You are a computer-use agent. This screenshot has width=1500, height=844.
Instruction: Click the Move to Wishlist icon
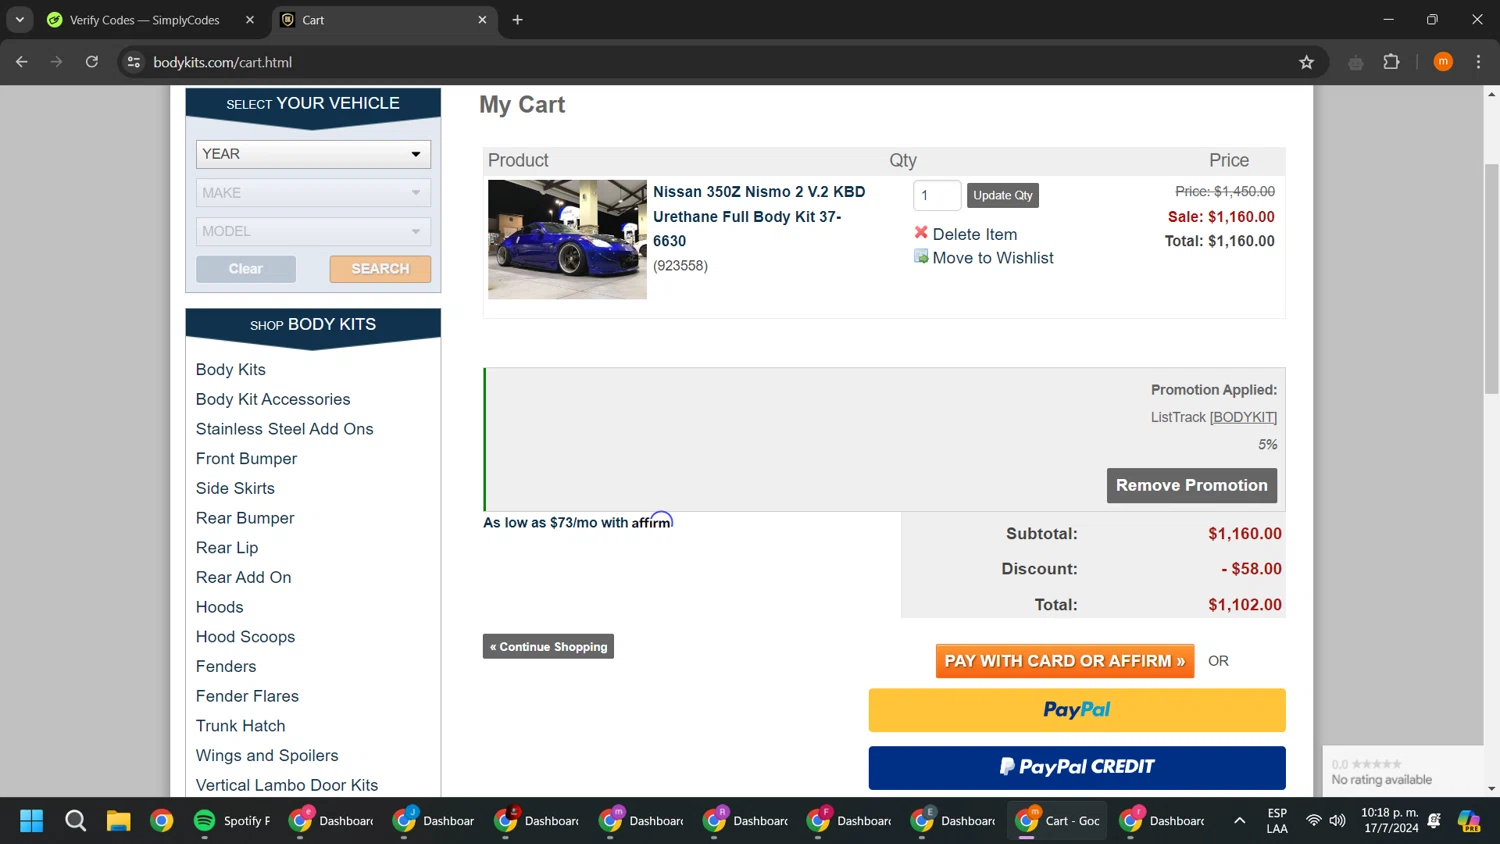tap(921, 257)
